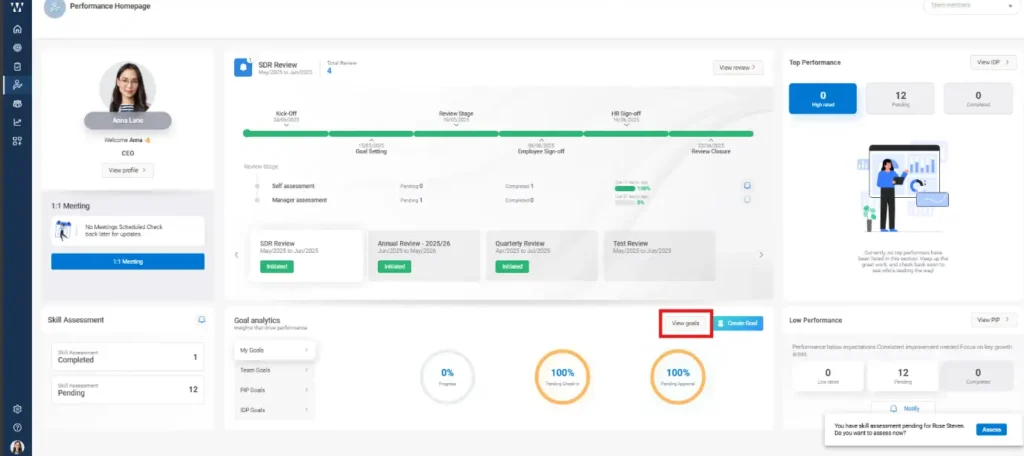Click the Self assessment reminder bell icon
The height and width of the screenshot is (456, 1024).
tap(746, 185)
